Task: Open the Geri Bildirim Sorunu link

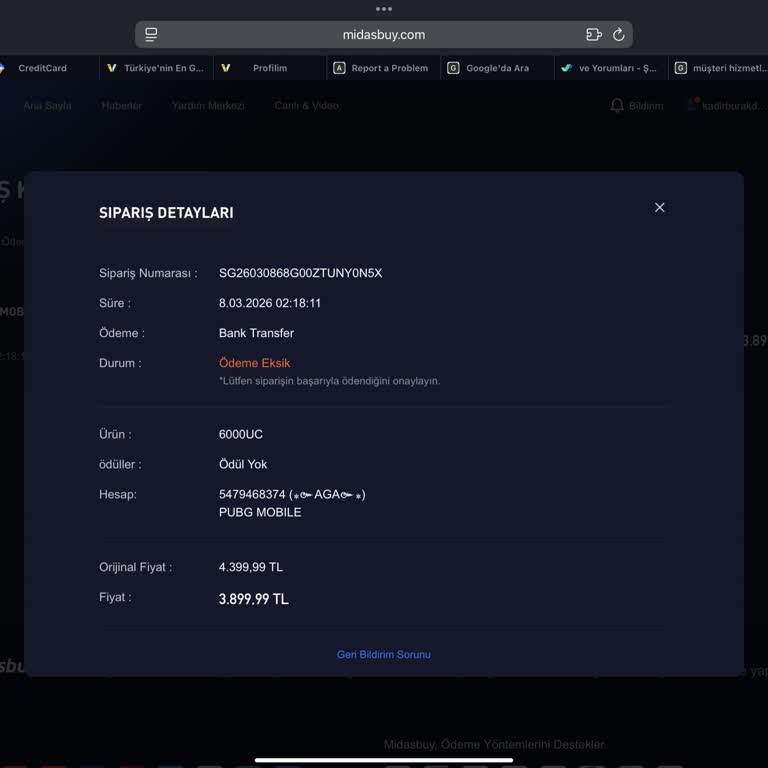Action: click(384, 654)
